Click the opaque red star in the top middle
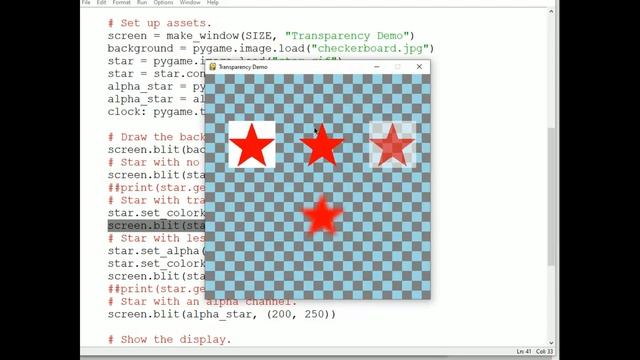This screenshot has width=640, height=360. 322,145
